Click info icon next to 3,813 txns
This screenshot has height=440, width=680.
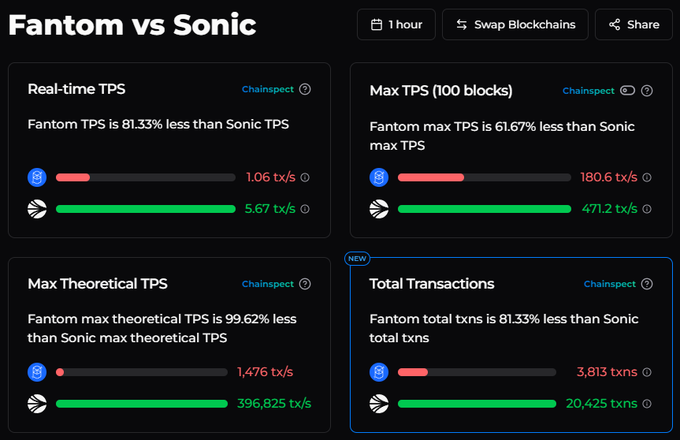click(x=647, y=372)
